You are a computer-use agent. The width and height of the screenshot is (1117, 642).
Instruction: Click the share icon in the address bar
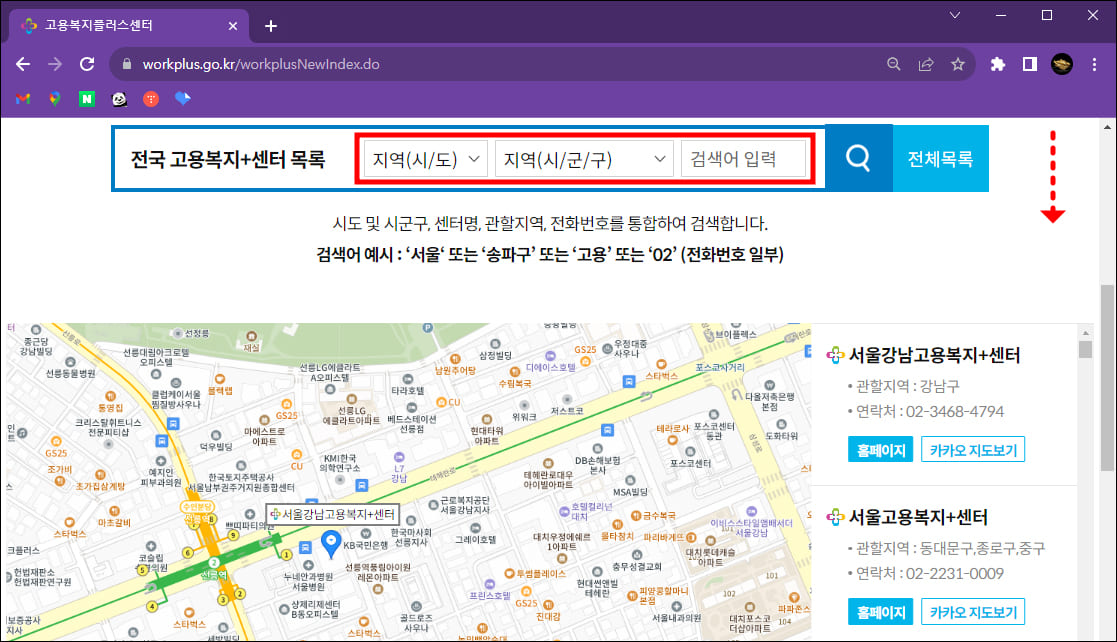(x=925, y=63)
